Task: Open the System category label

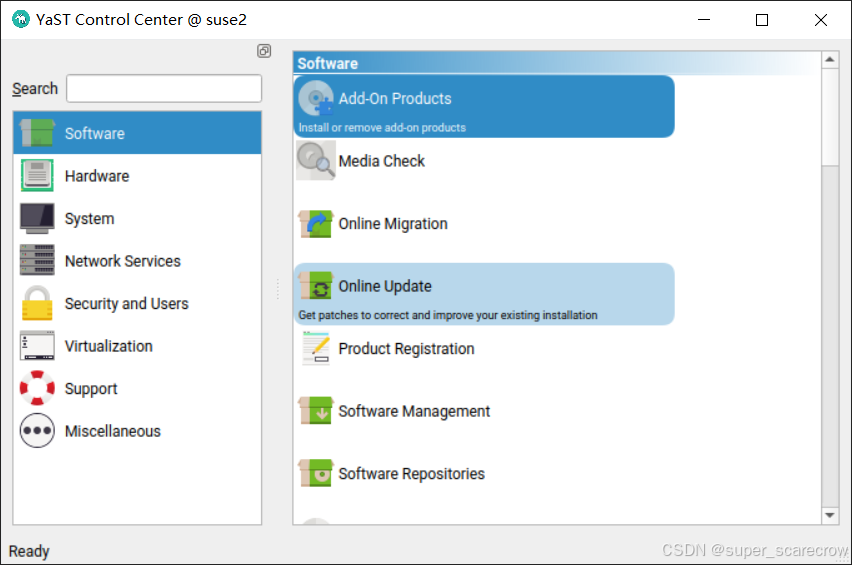Action: click(x=90, y=219)
